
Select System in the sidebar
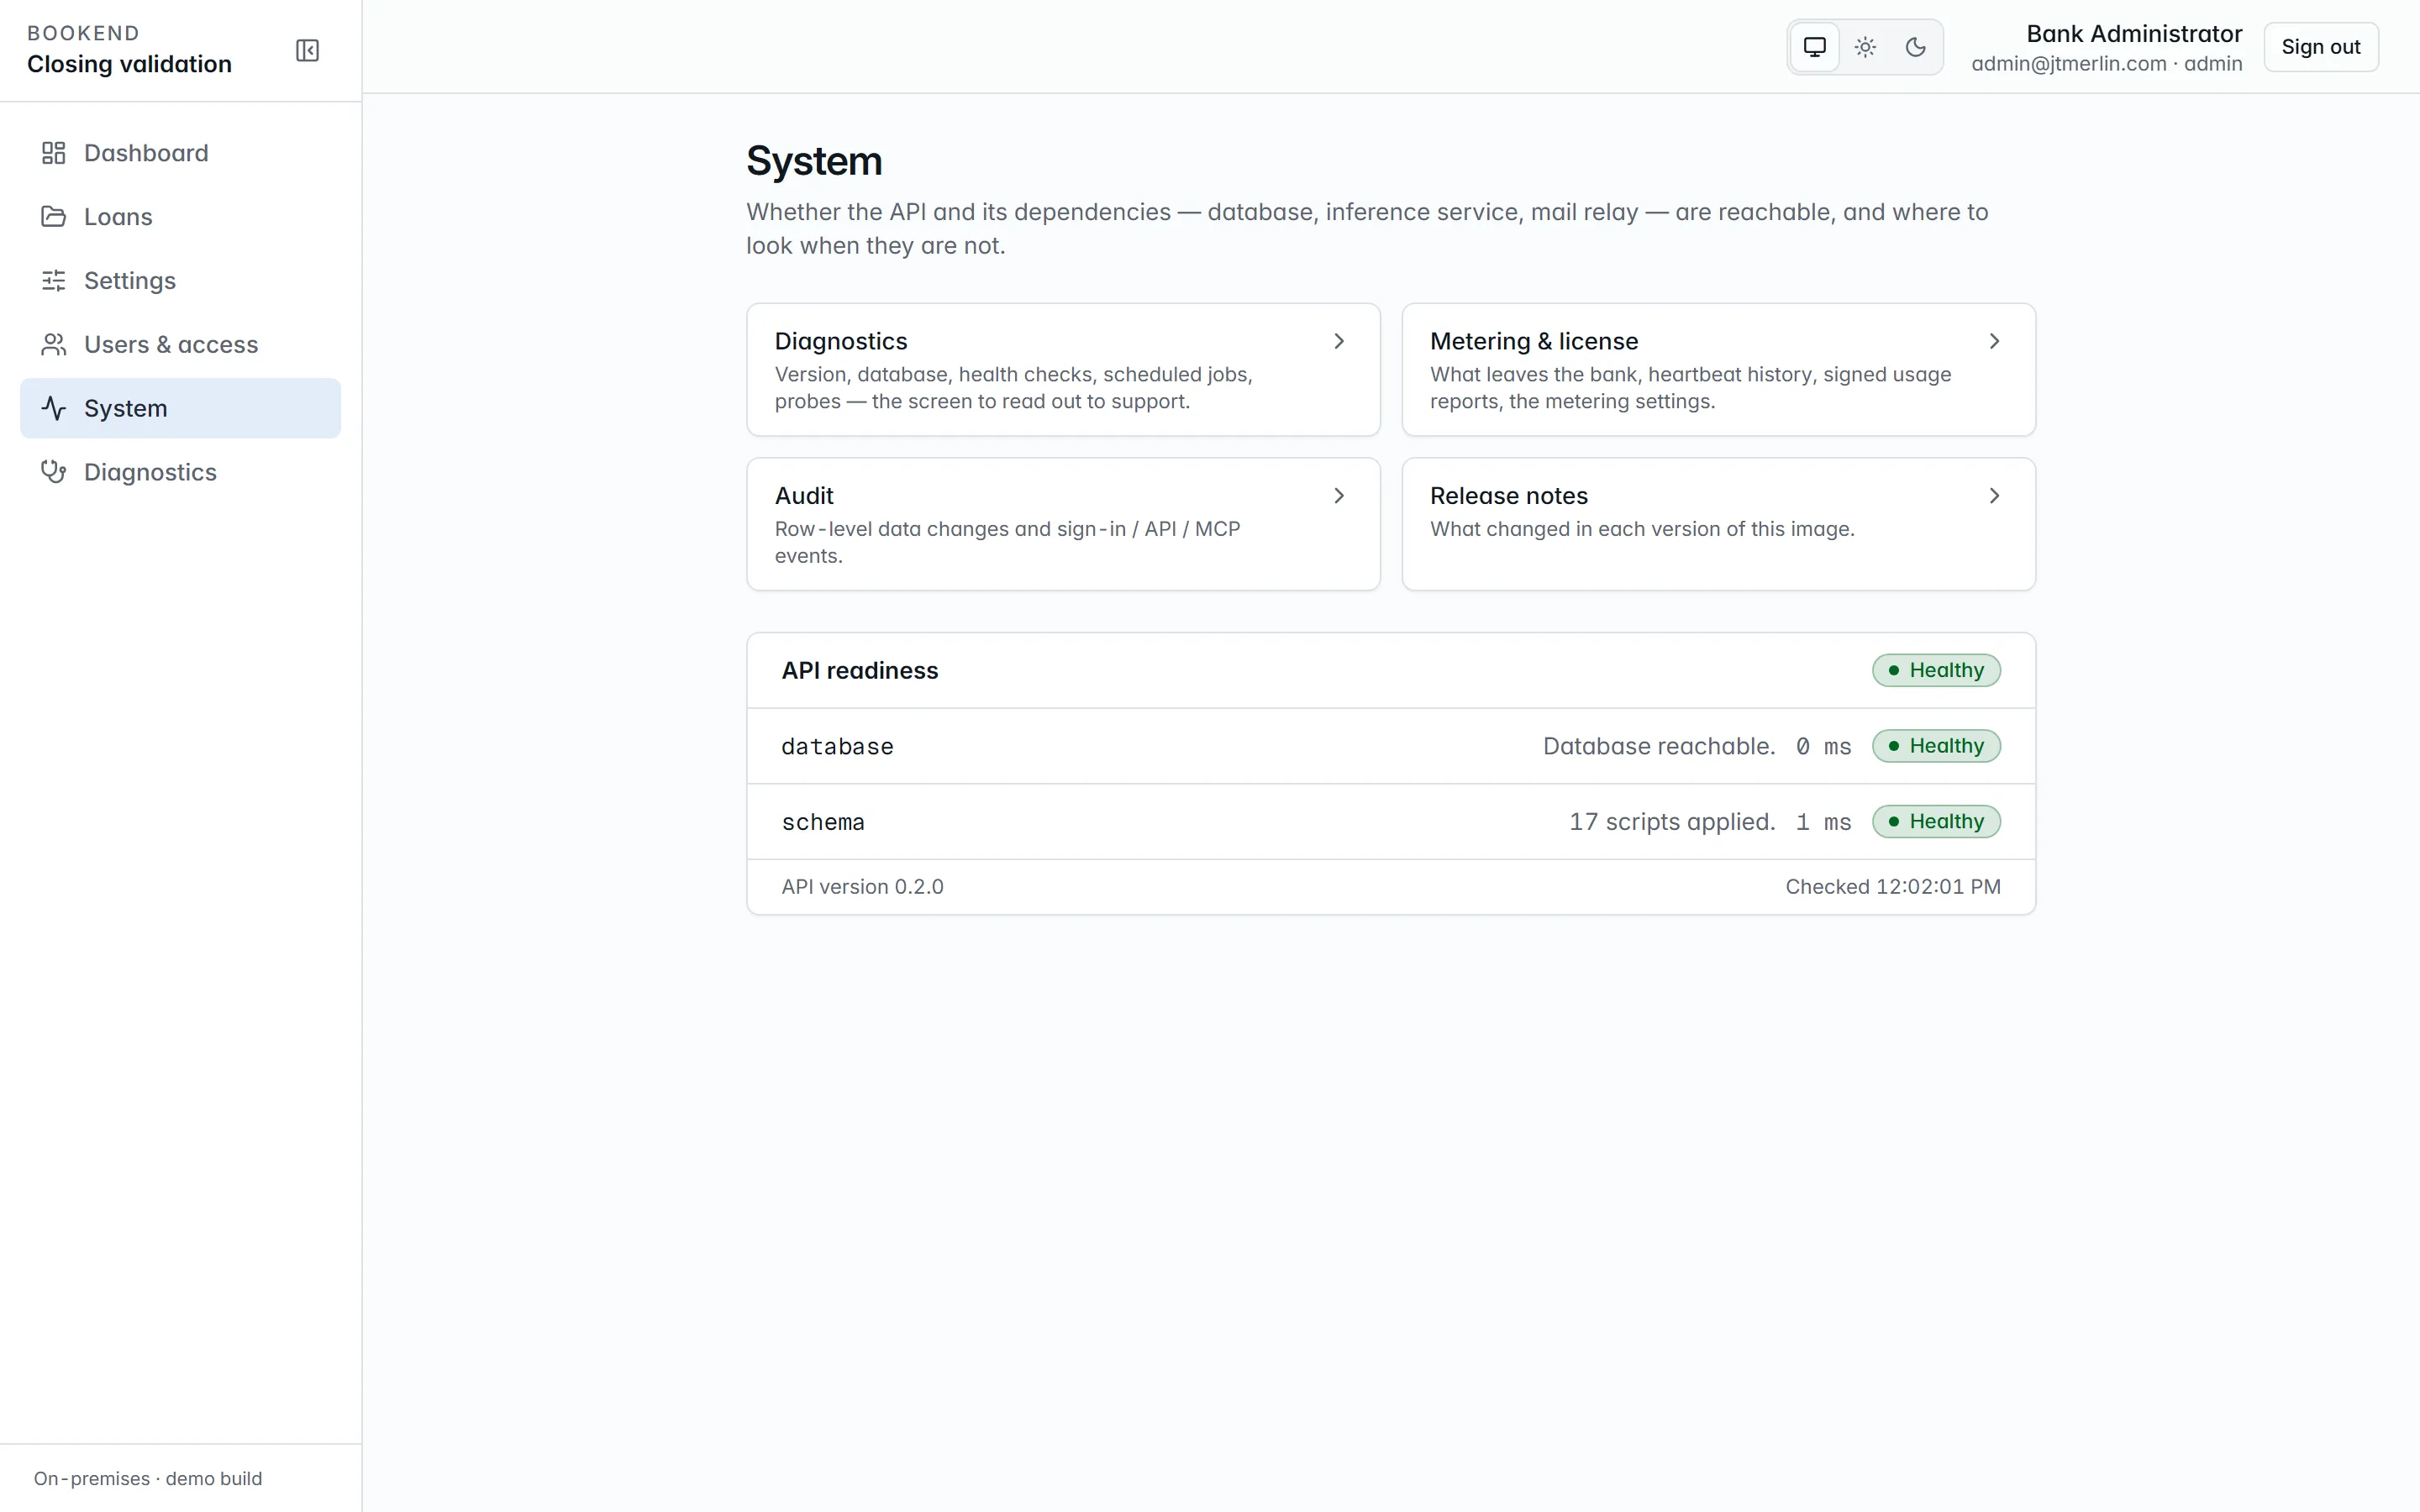coord(180,408)
